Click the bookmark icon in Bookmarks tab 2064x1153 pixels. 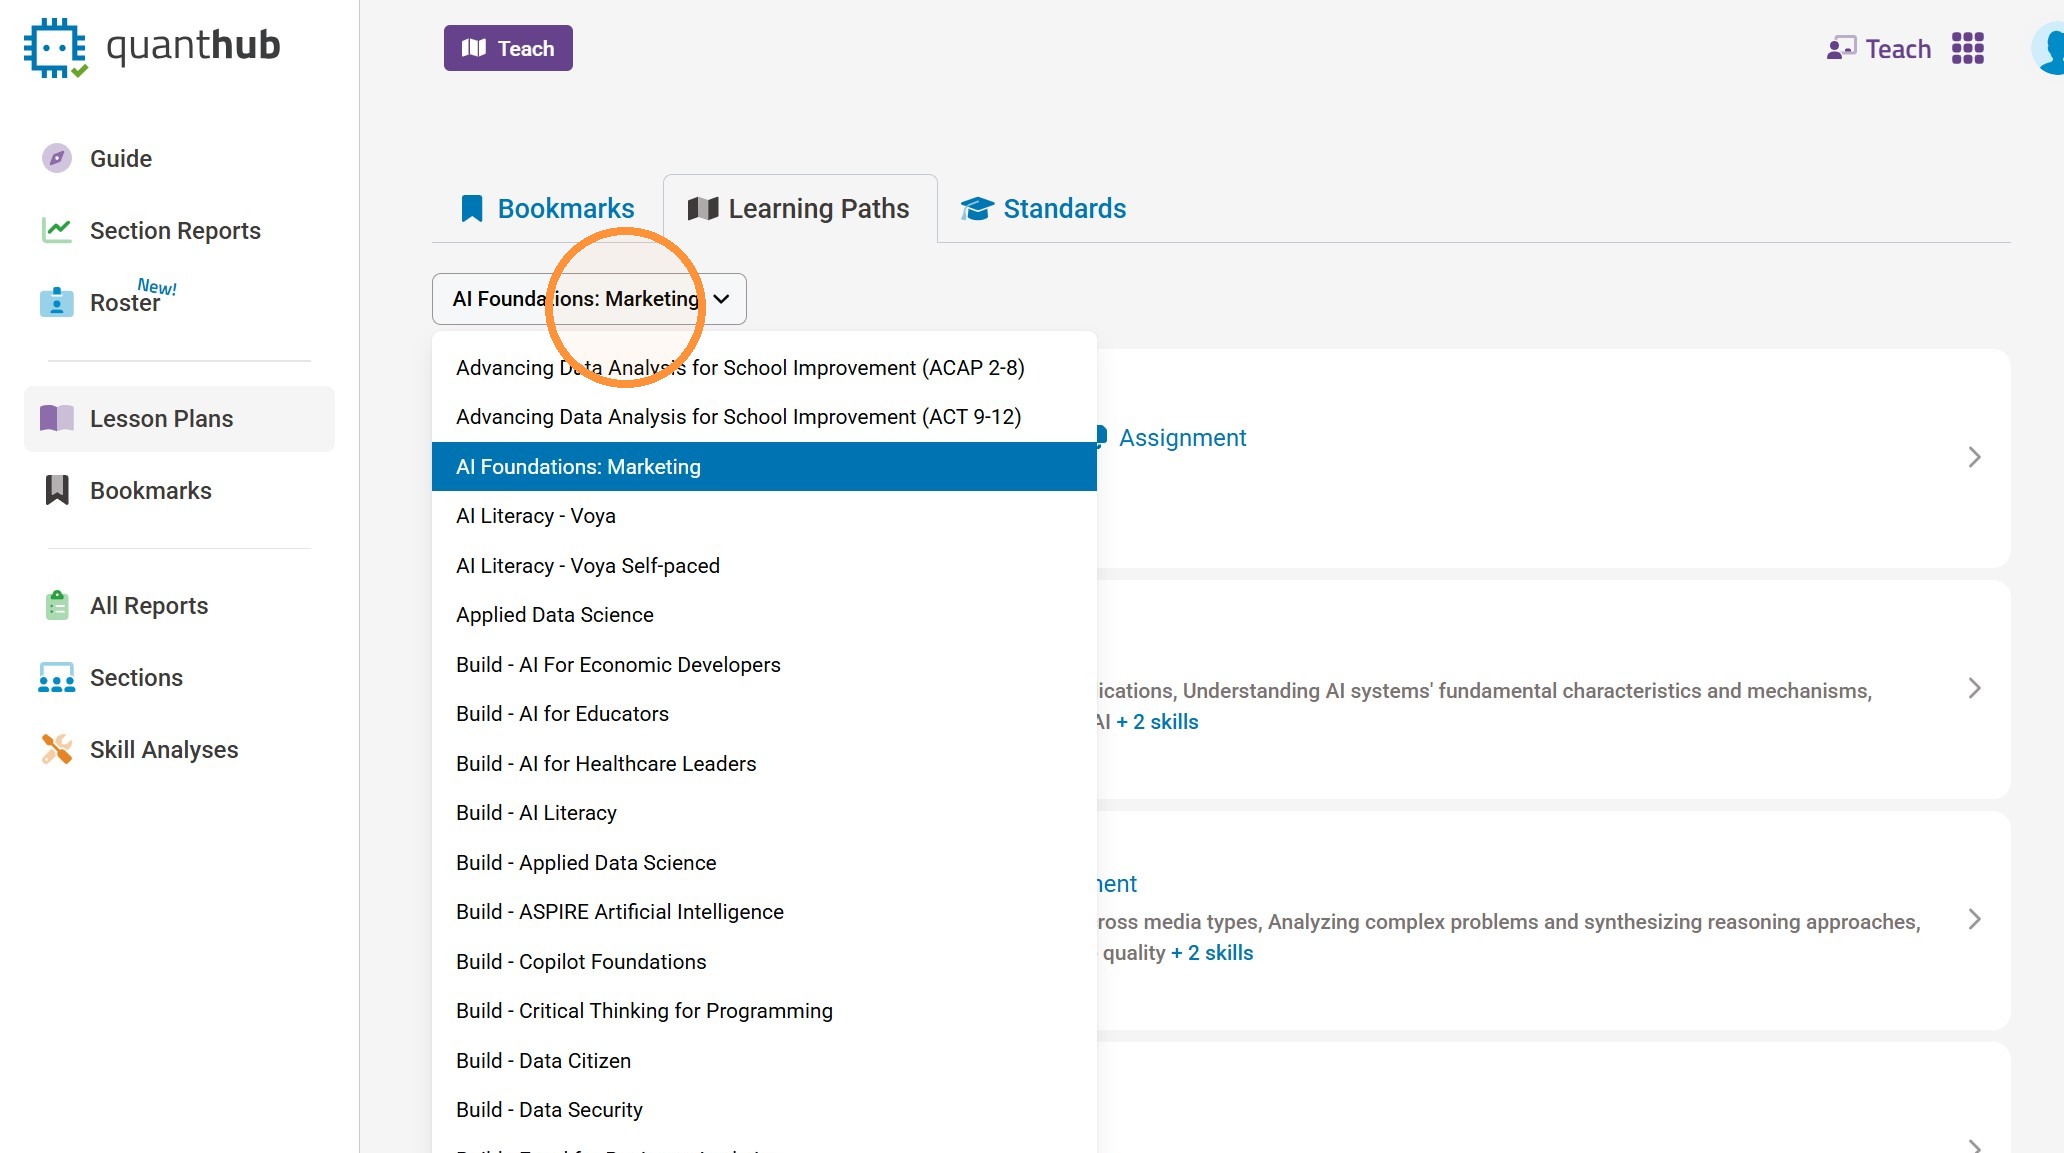coord(472,208)
